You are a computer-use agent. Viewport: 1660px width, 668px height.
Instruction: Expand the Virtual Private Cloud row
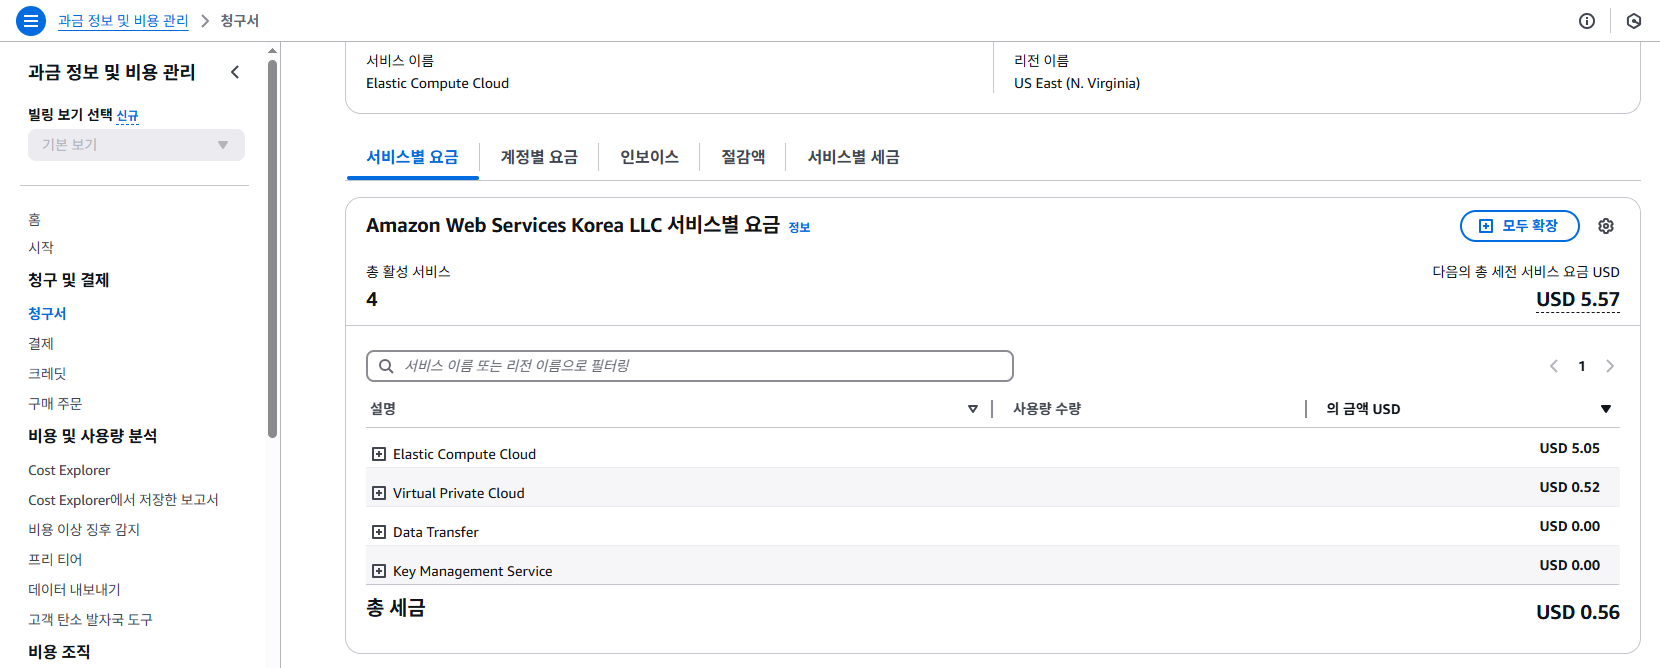pos(379,493)
